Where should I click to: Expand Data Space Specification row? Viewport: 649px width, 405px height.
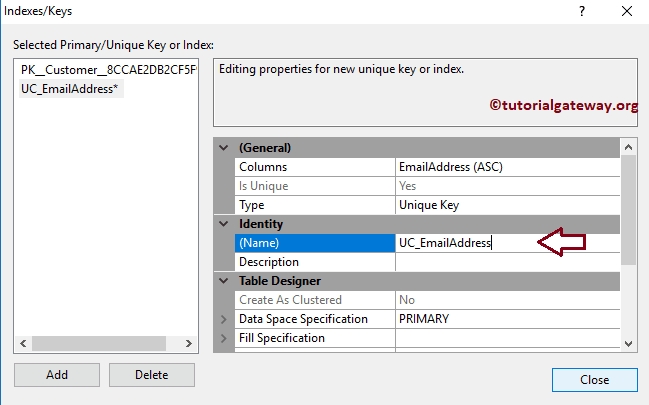[x=223, y=319]
